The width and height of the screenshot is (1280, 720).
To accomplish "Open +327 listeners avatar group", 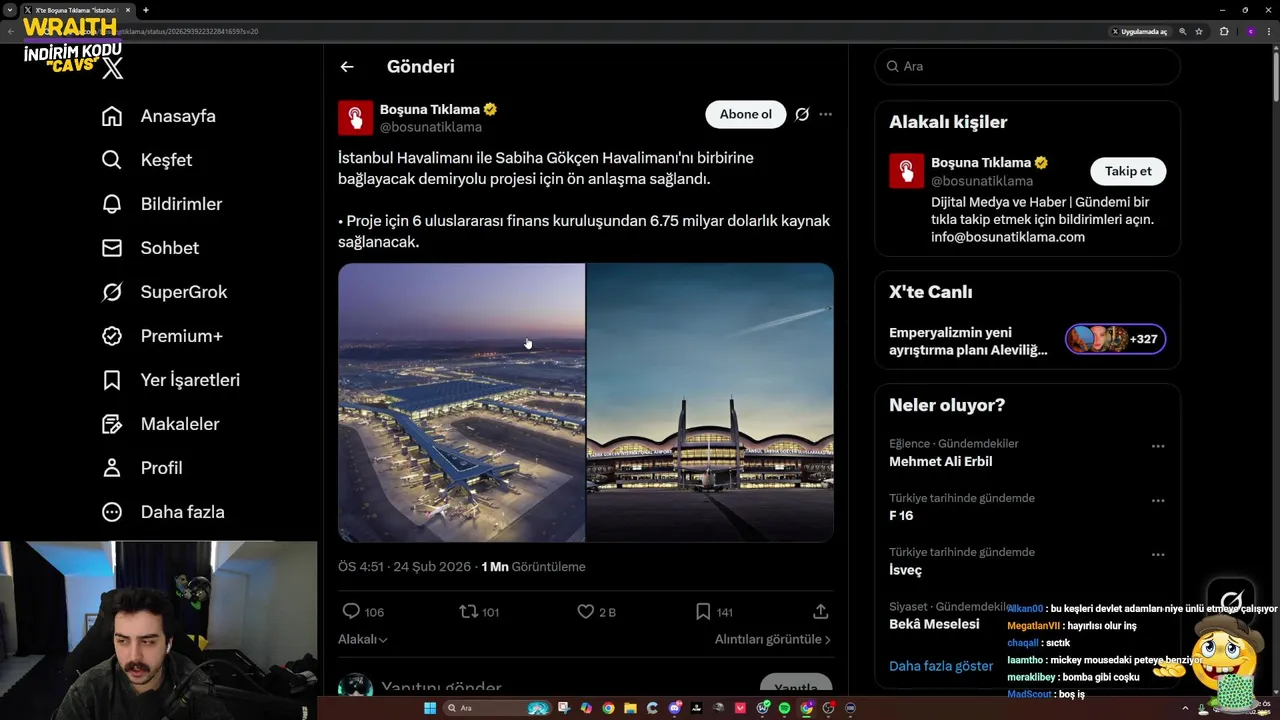I will [1115, 339].
